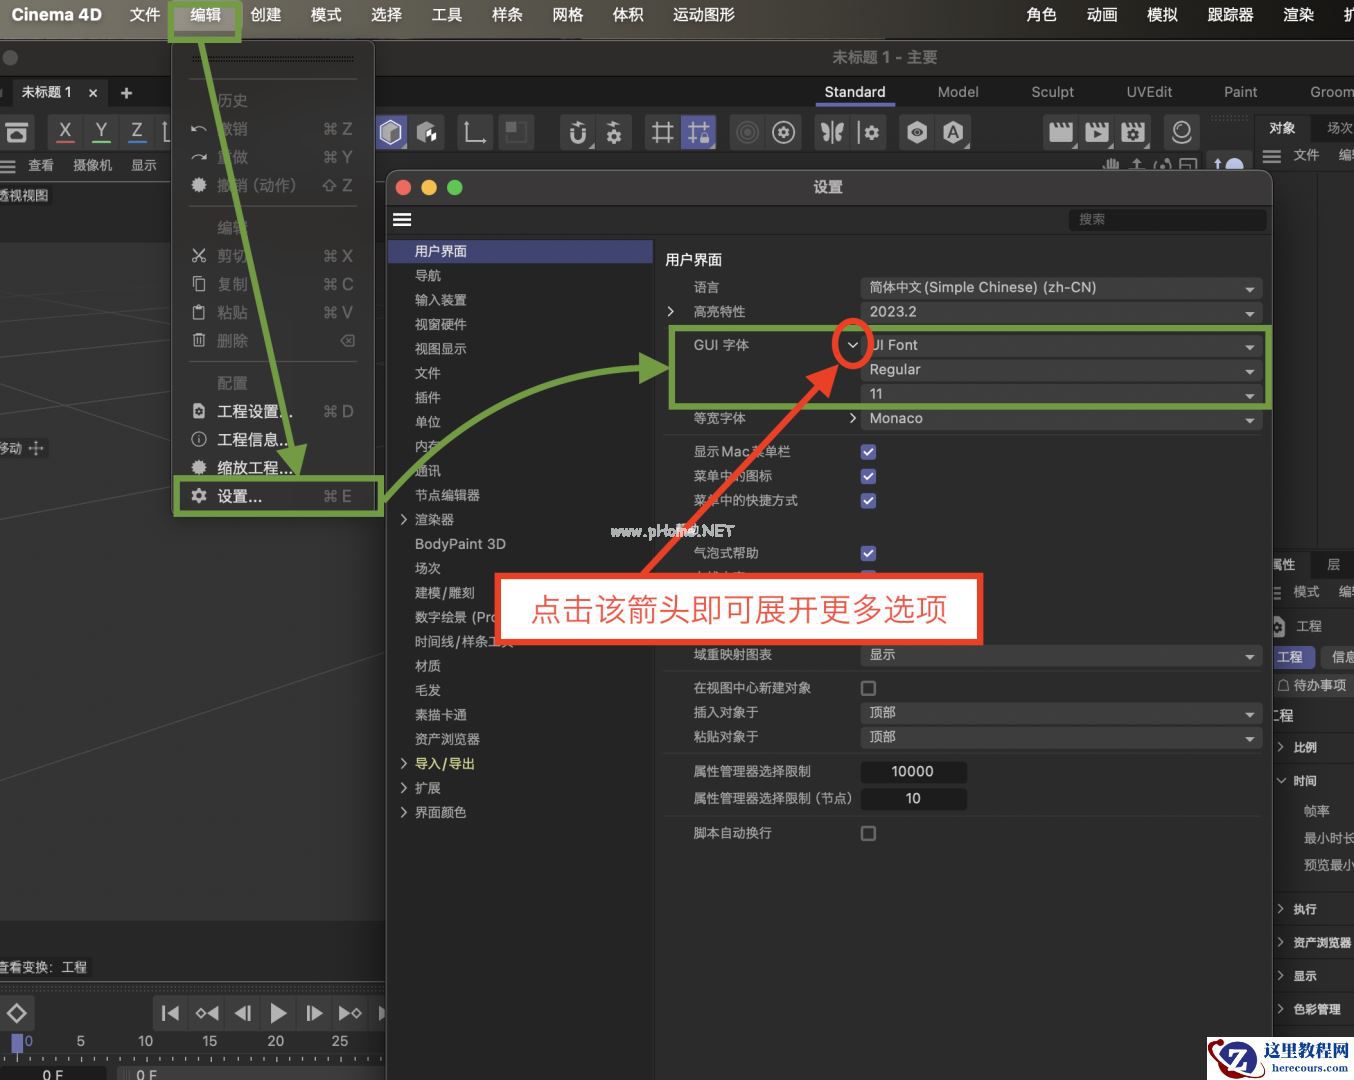
Task: Enable 在视图中心新建对象 checkbox
Action: tap(868, 688)
